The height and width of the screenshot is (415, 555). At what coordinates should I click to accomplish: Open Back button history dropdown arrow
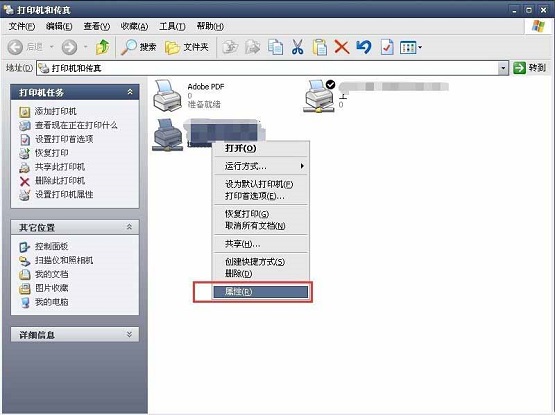coord(52,47)
